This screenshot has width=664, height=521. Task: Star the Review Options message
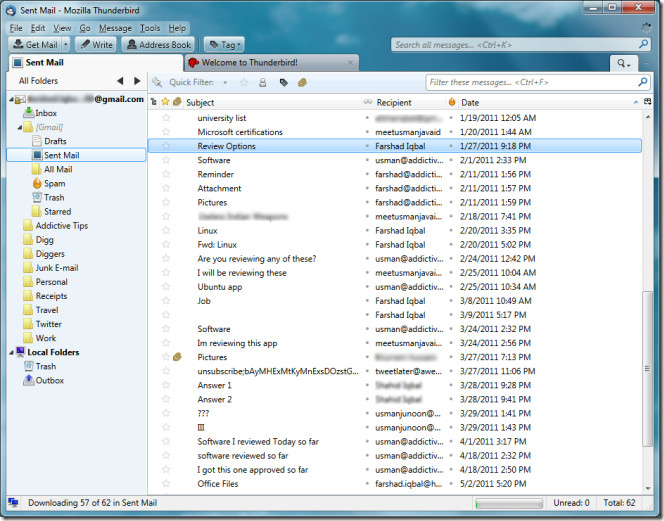pyautogui.click(x=166, y=146)
